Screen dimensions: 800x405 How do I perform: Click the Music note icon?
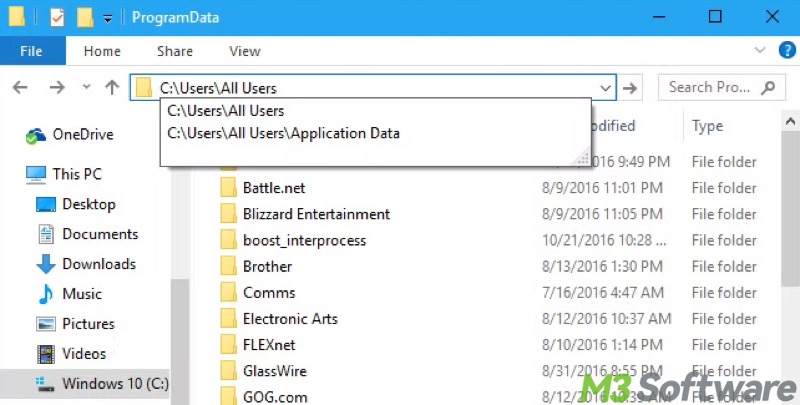pyautogui.click(x=46, y=294)
